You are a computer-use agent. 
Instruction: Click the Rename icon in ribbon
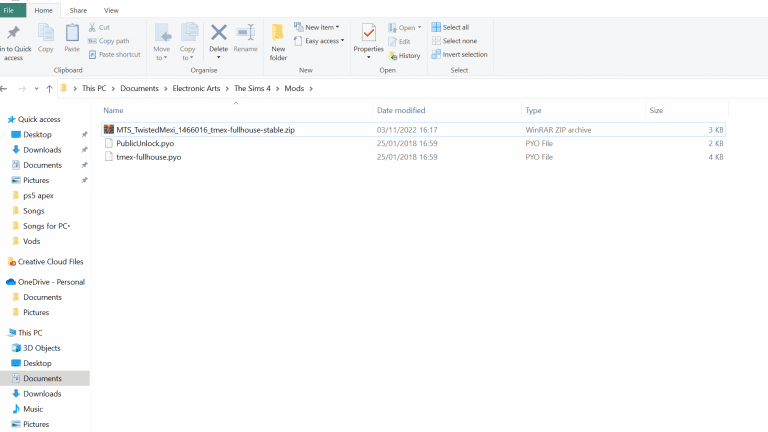coord(245,38)
